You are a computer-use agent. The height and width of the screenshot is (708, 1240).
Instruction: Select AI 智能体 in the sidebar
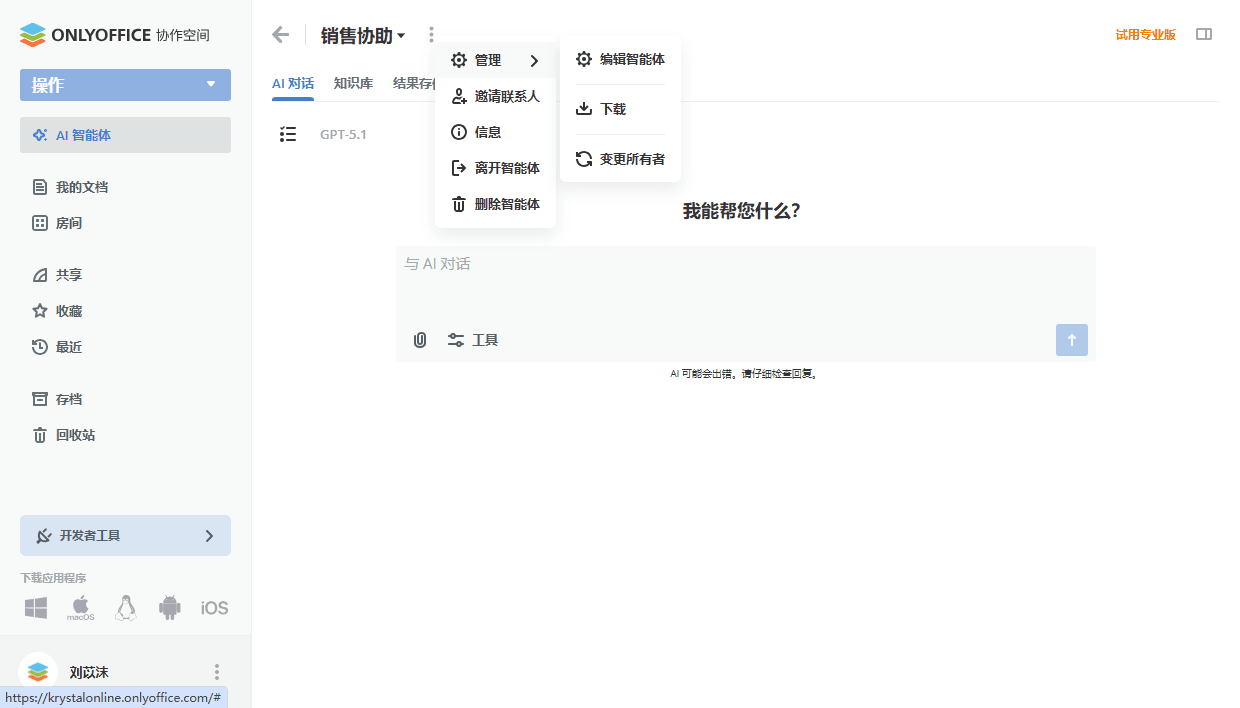coord(85,134)
